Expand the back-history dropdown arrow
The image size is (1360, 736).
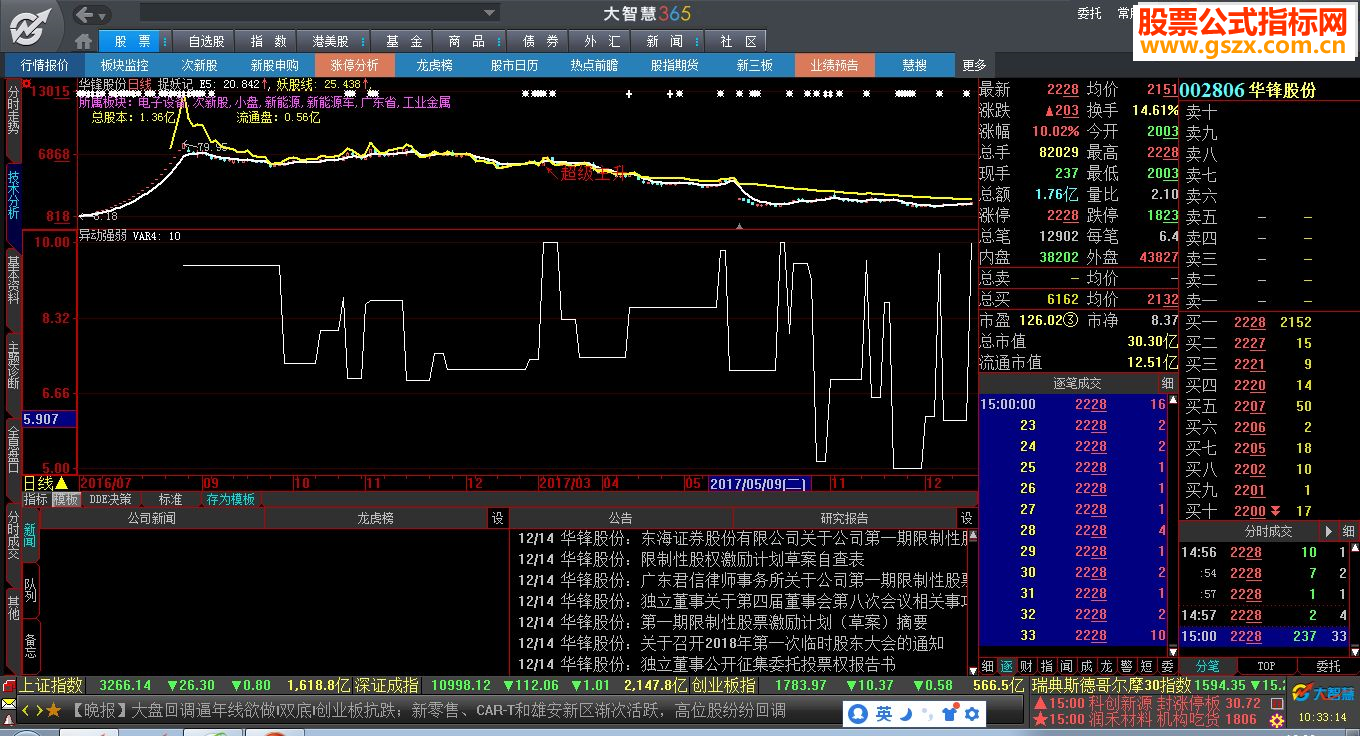102,14
